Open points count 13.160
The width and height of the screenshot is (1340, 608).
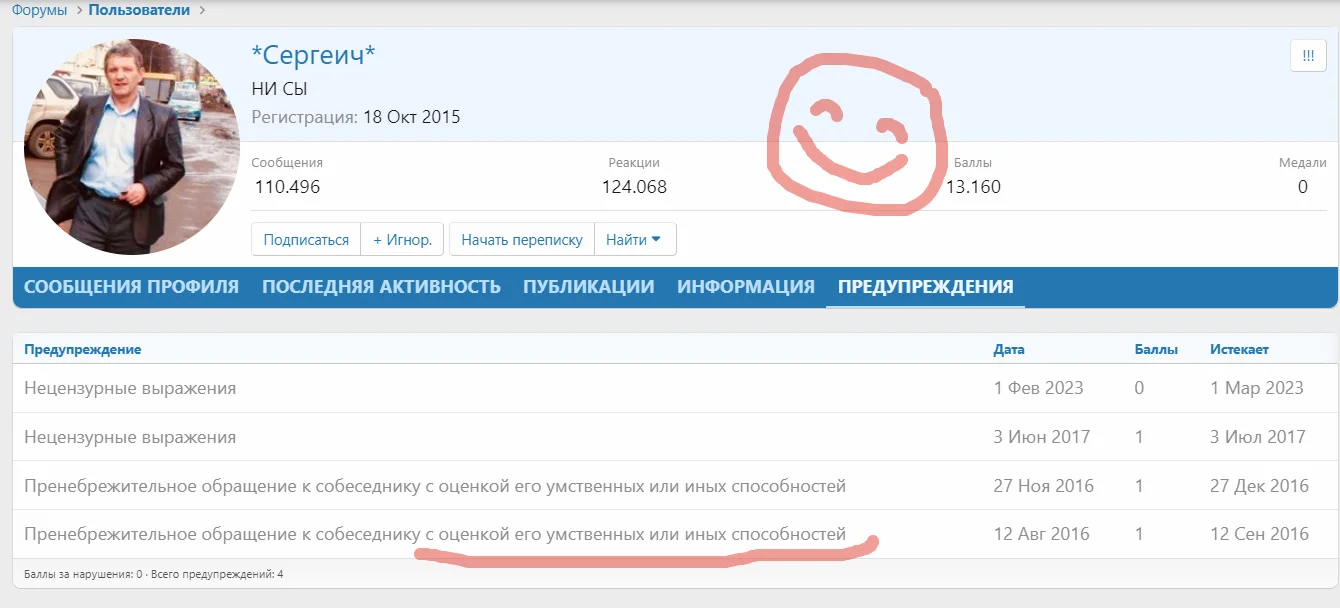pos(973,187)
